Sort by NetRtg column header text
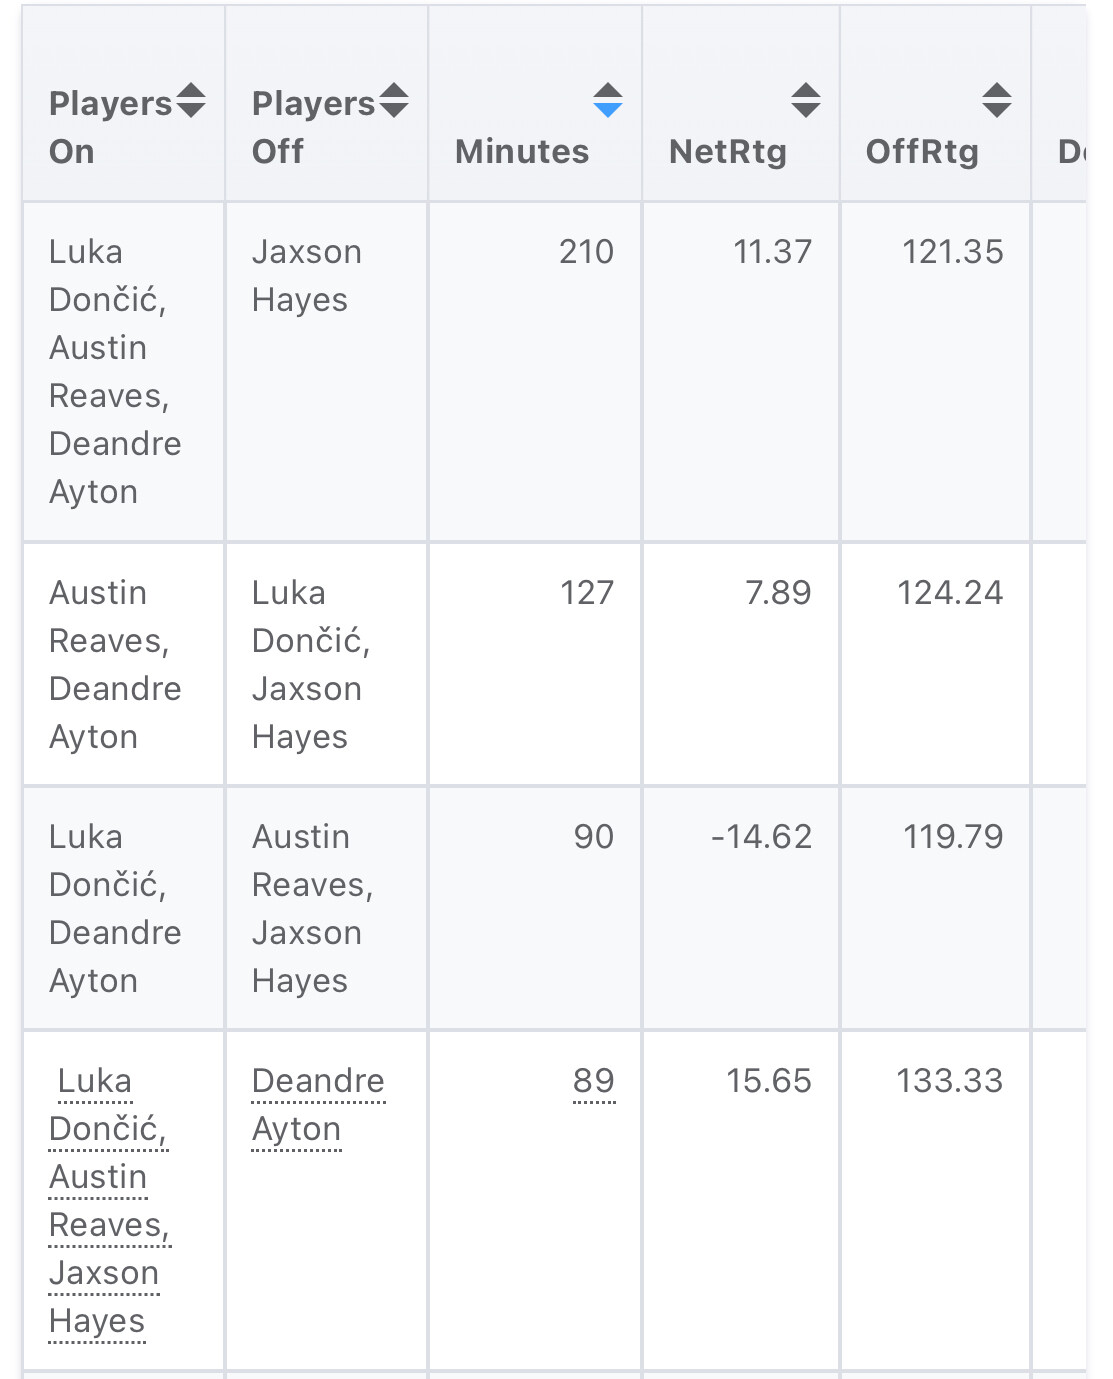The height and width of the screenshot is (1379, 1113). pyautogui.click(x=728, y=152)
